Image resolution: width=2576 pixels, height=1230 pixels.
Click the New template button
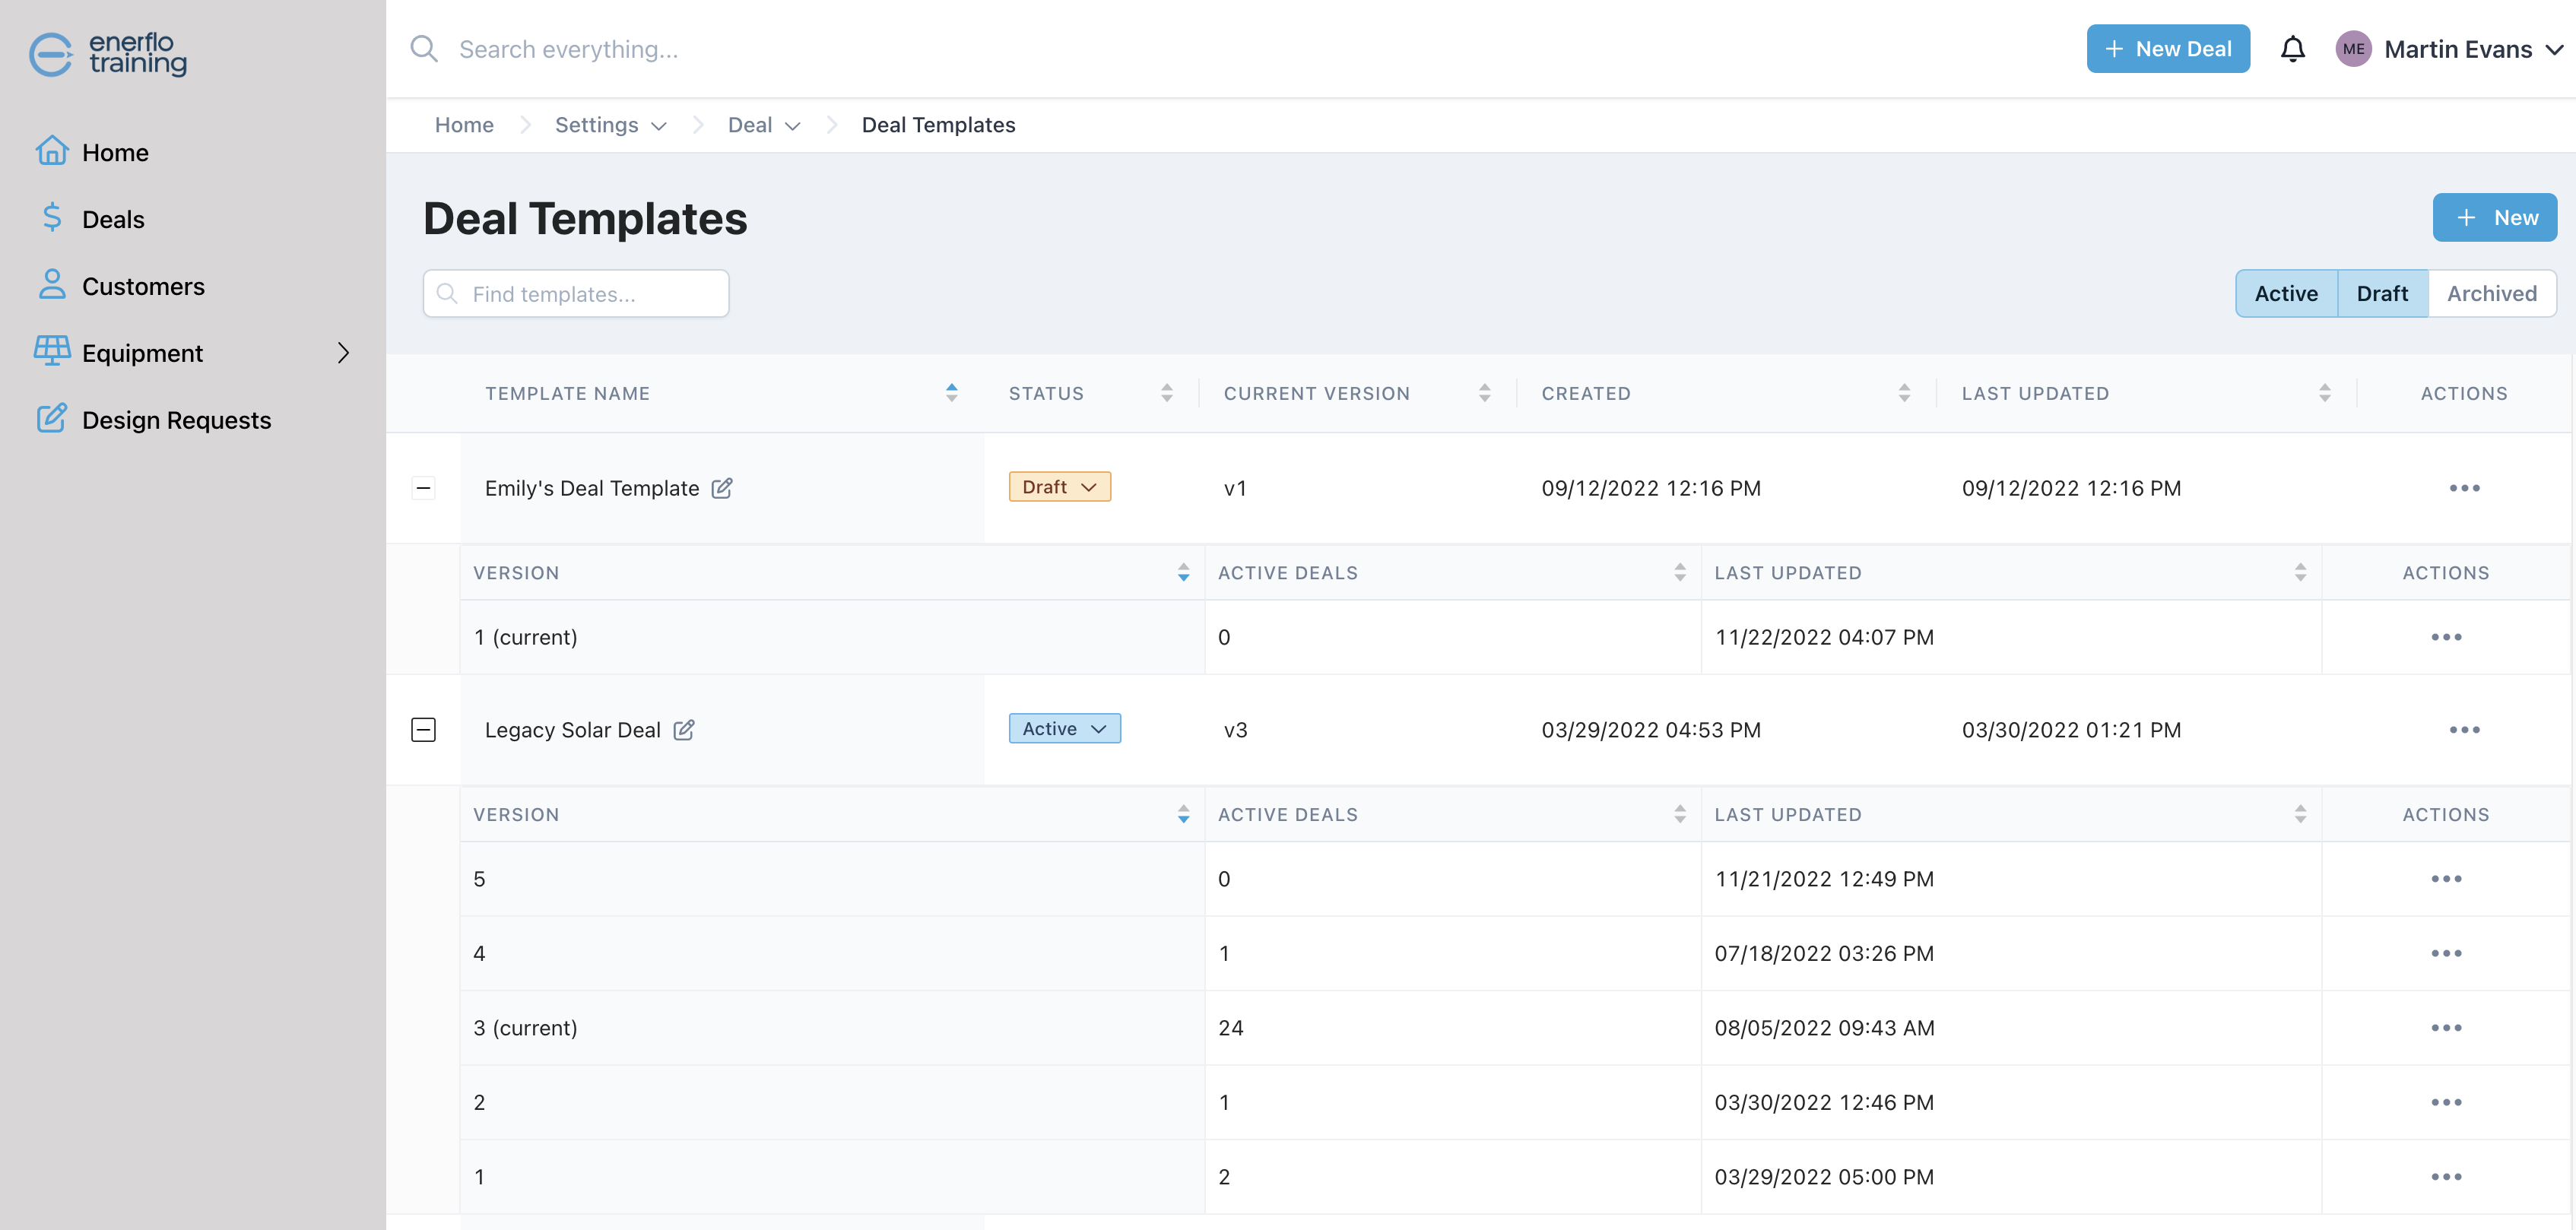[2494, 217]
